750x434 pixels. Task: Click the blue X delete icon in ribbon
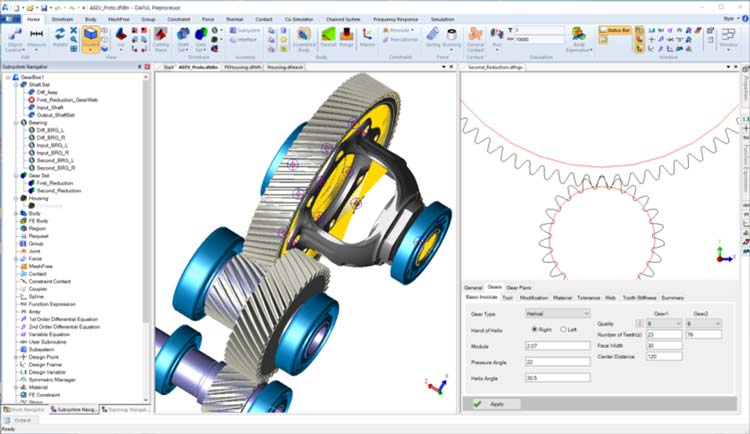[x=73, y=30]
